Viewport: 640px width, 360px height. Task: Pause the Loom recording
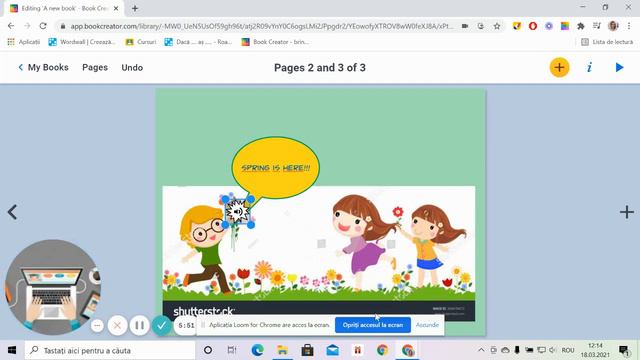pos(139,325)
